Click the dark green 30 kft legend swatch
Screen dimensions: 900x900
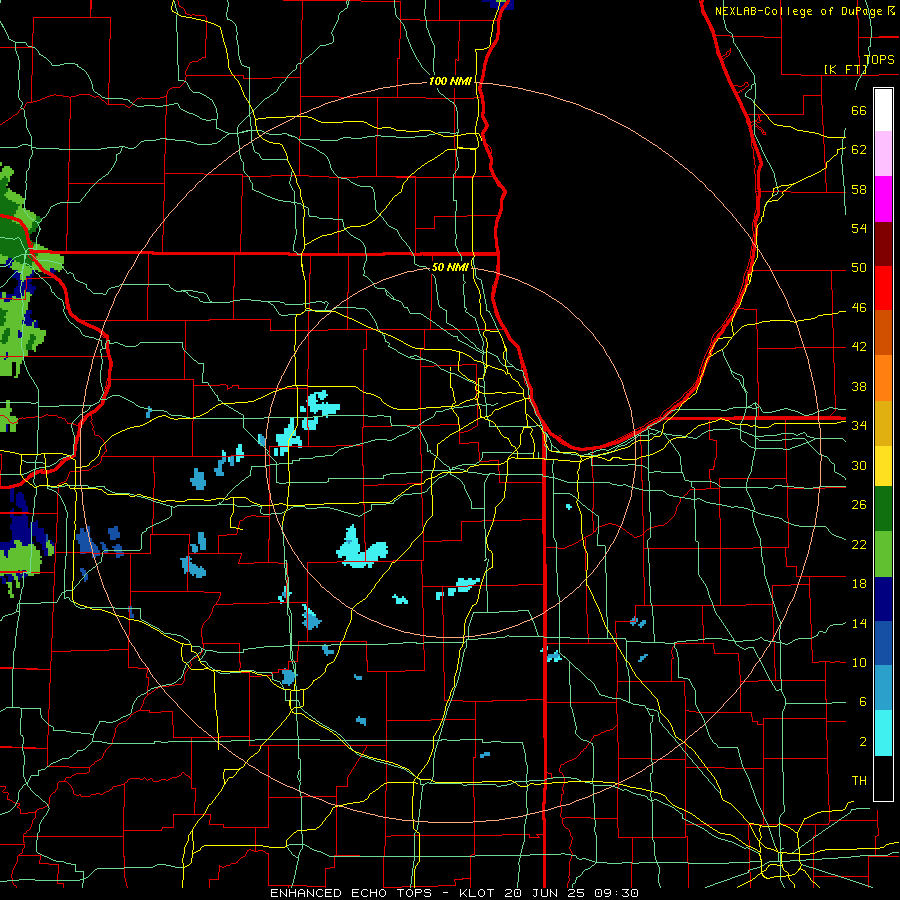(x=883, y=509)
